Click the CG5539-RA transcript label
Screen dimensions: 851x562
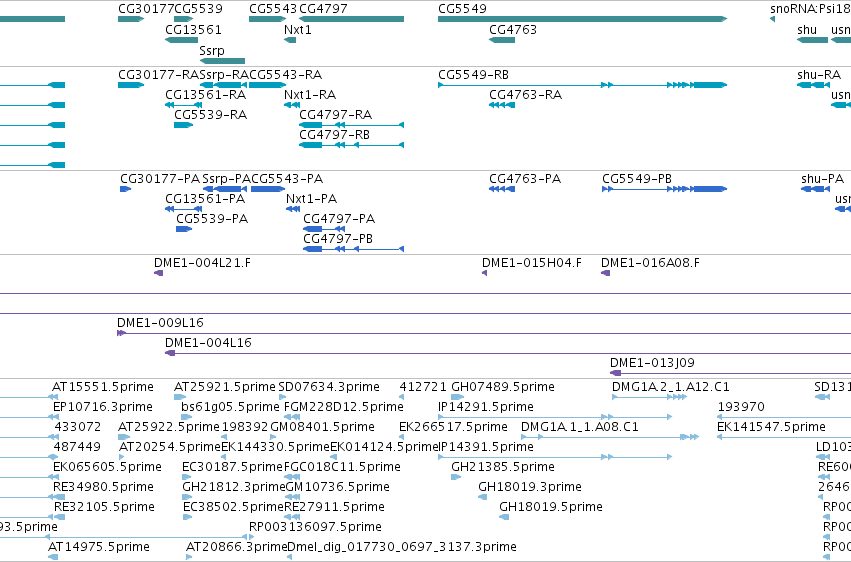tap(211, 114)
